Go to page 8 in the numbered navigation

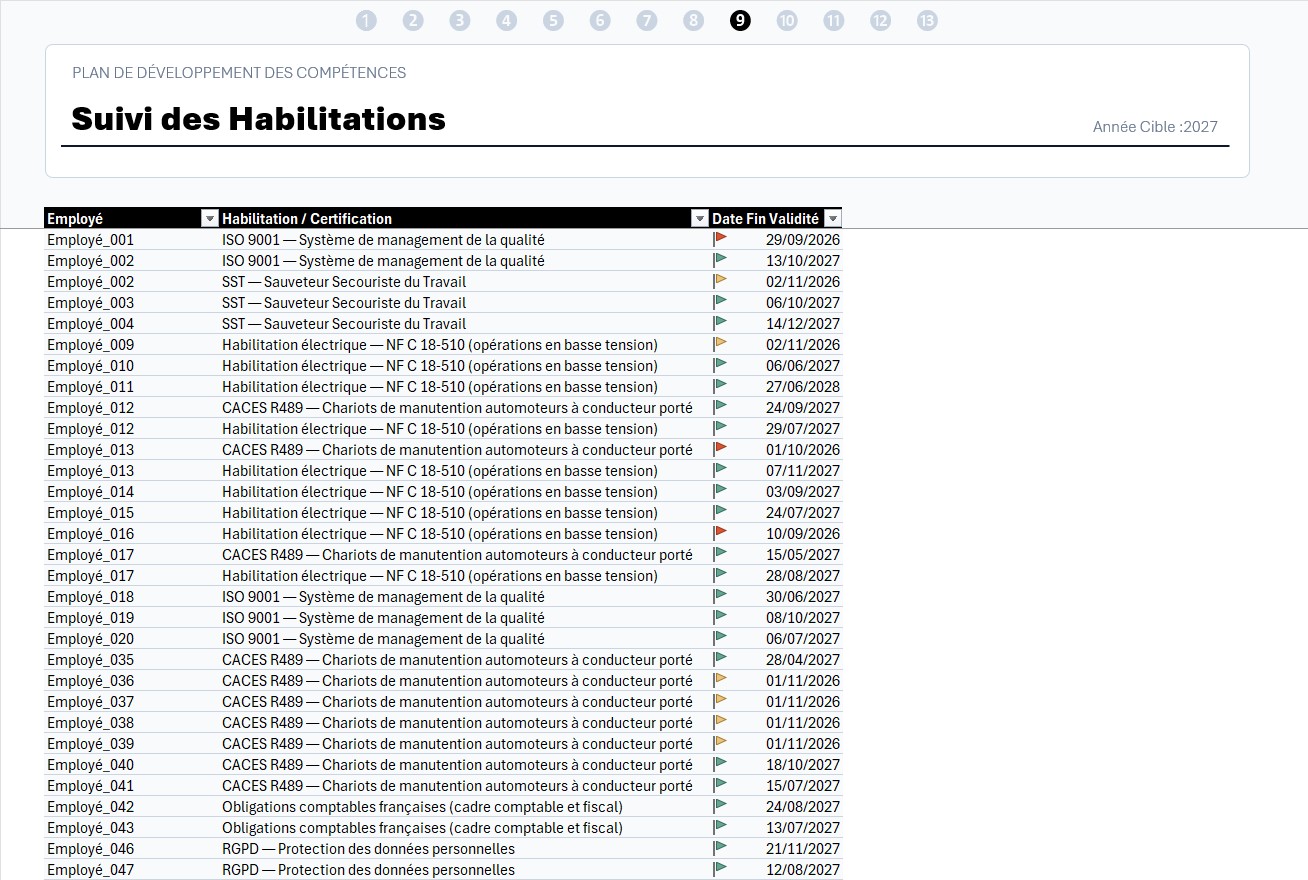(694, 21)
